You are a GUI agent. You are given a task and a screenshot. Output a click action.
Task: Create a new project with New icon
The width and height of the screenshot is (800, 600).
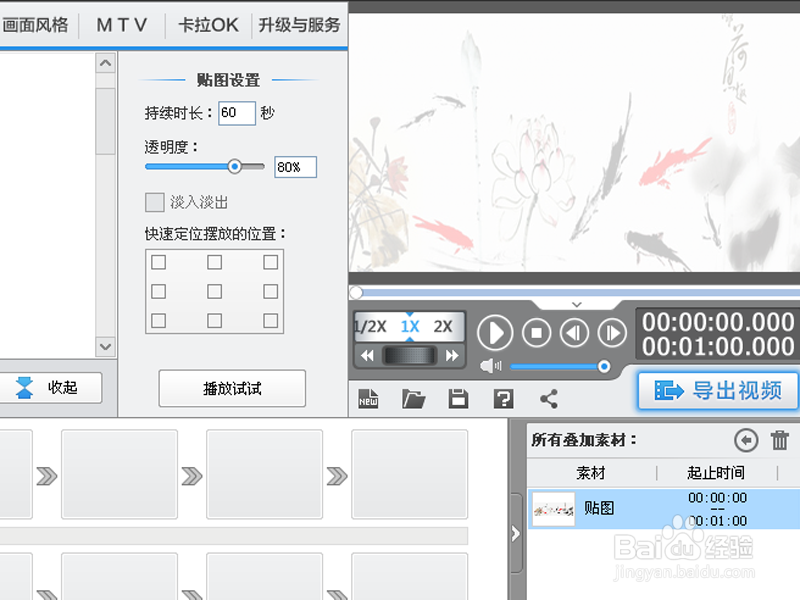[368, 398]
